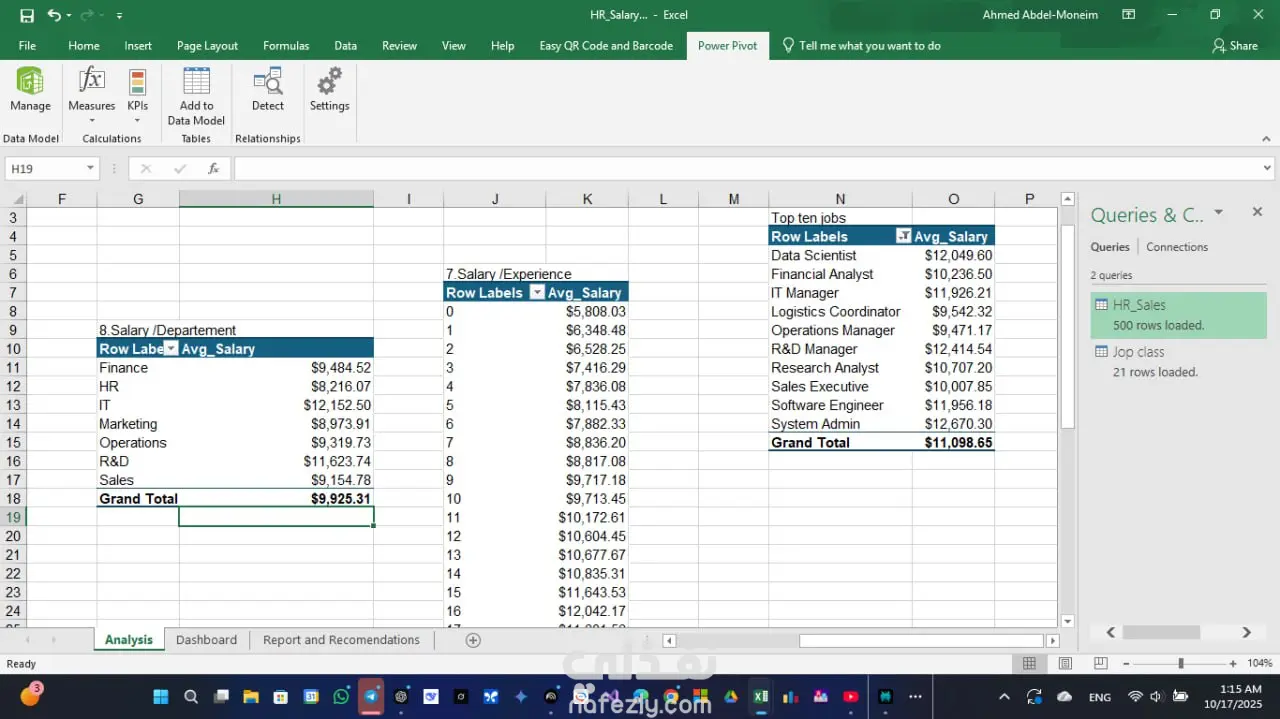Select the Jop class query
Image resolution: width=1280 pixels, height=719 pixels.
click(1138, 352)
